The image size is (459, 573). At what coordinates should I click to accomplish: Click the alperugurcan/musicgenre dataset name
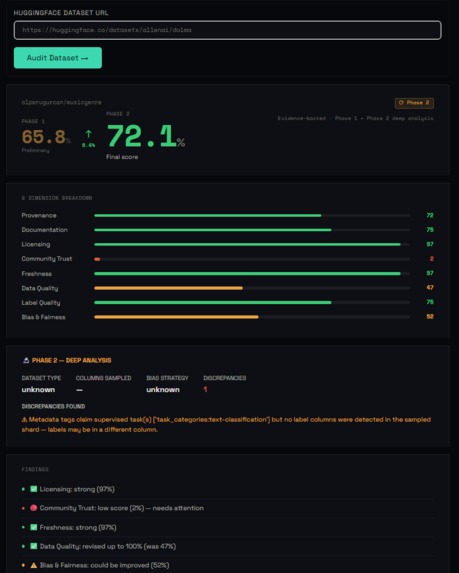(61, 102)
